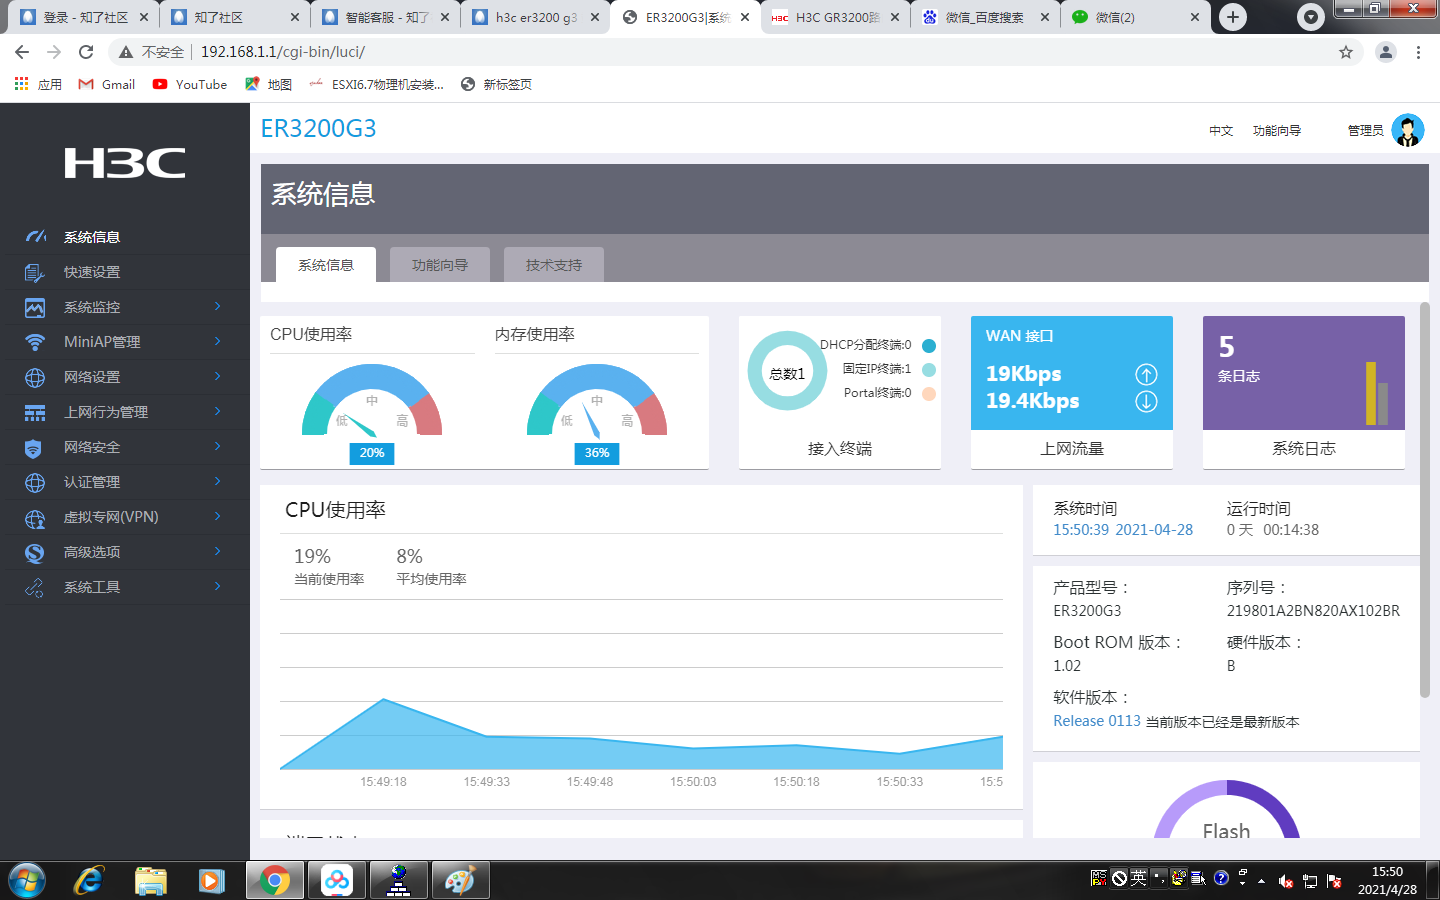Expand the 虚拟专网(VPN) menu chevron
The height and width of the screenshot is (900, 1440).
point(217,517)
